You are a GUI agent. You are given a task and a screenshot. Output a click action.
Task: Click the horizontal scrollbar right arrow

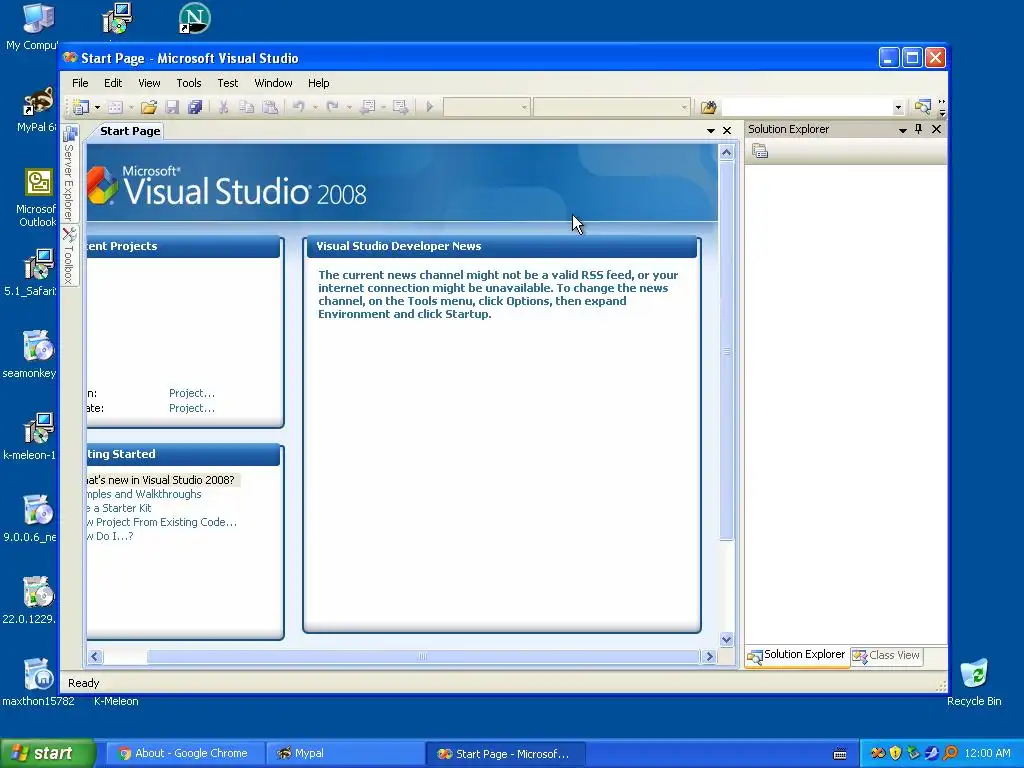point(709,656)
